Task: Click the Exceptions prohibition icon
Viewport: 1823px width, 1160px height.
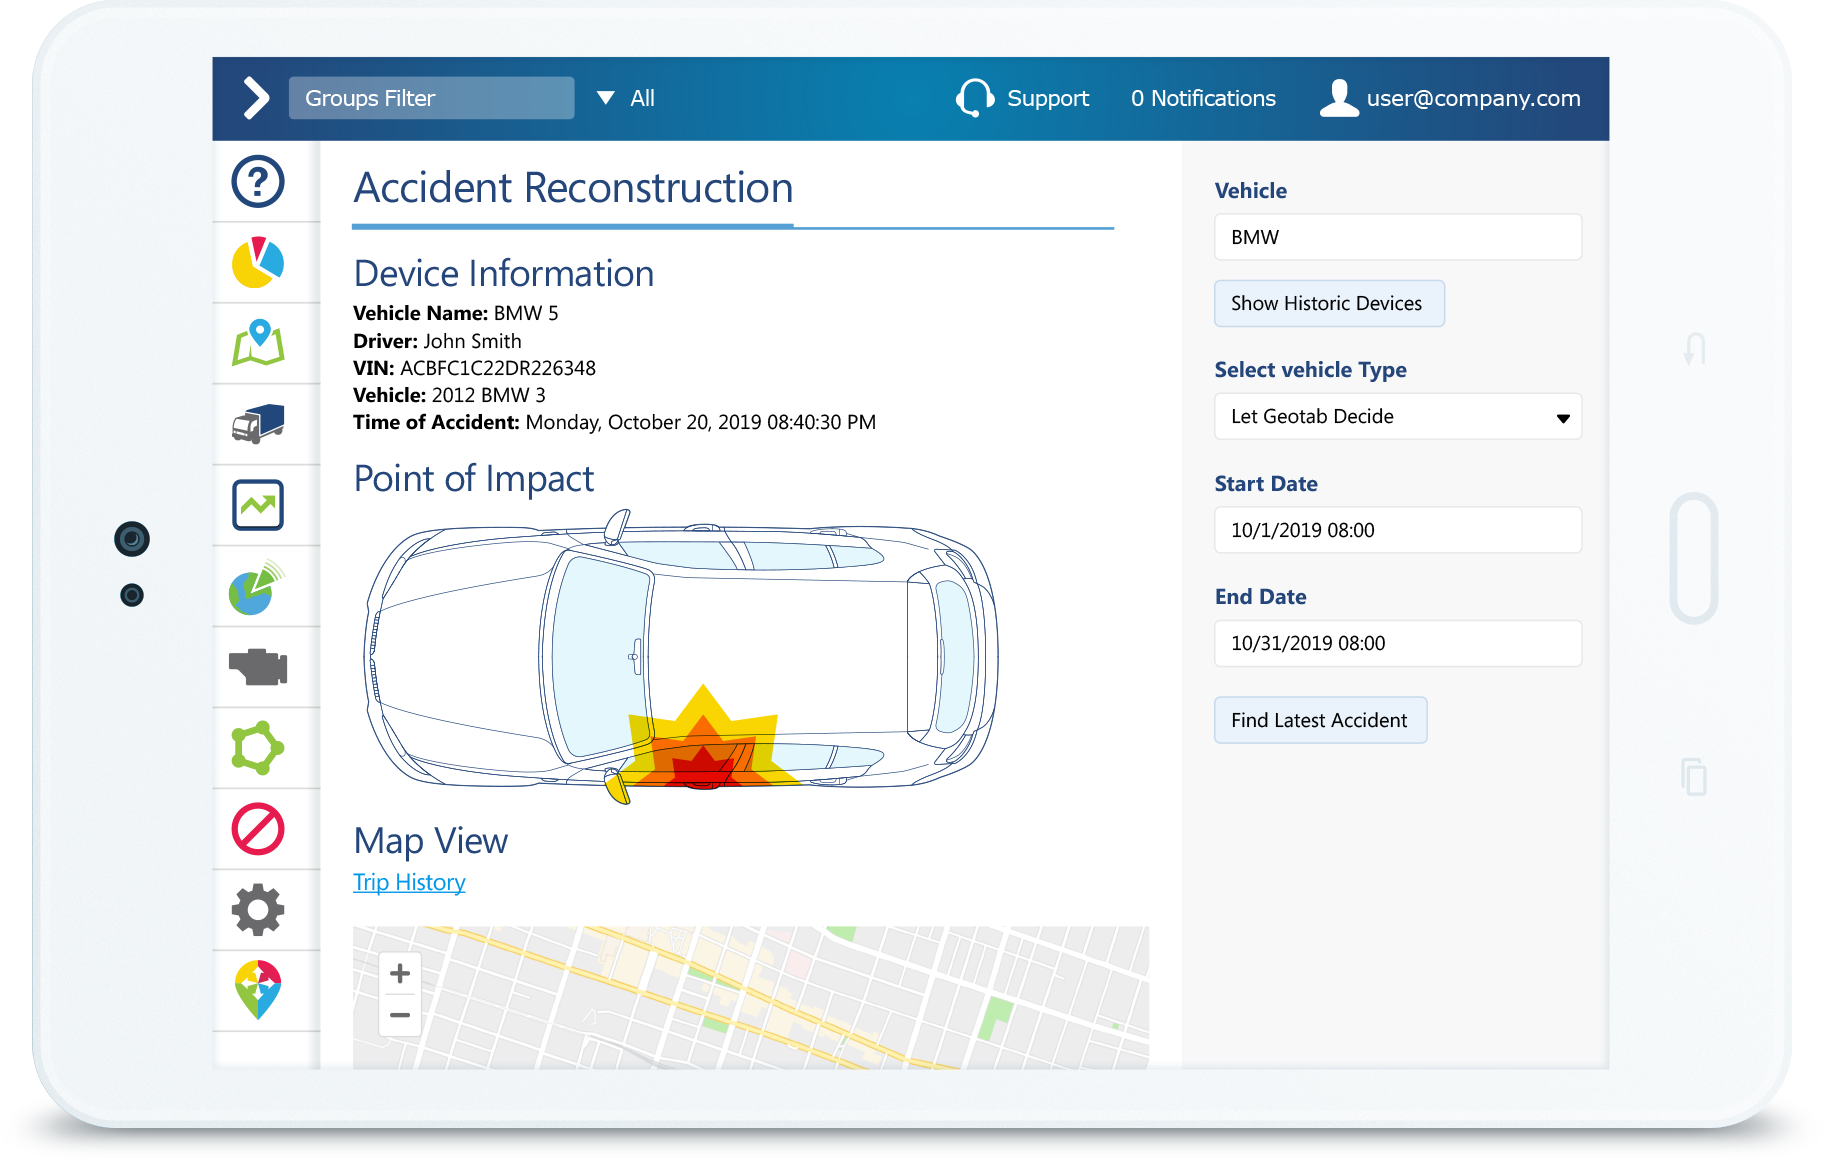Action: coord(258,829)
